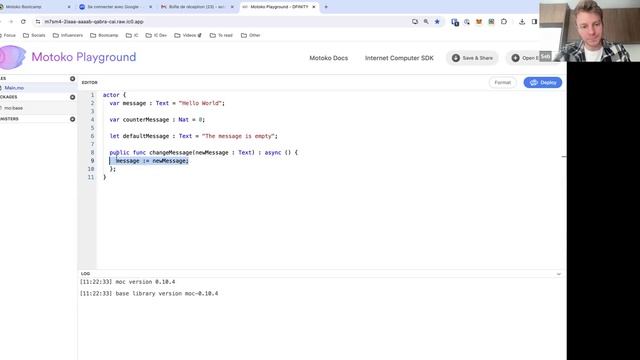Open the Socials bookmarks folder
This screenshot has height=360, width=640.
pos(34,36)
